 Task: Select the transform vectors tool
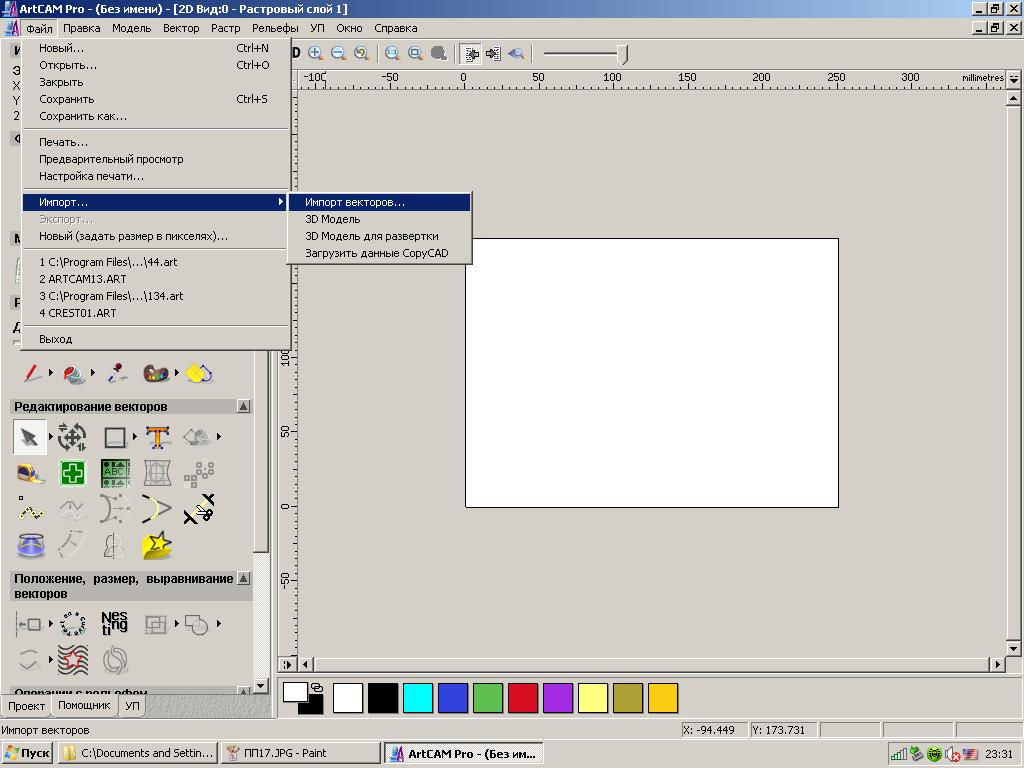tap(72, 437)
